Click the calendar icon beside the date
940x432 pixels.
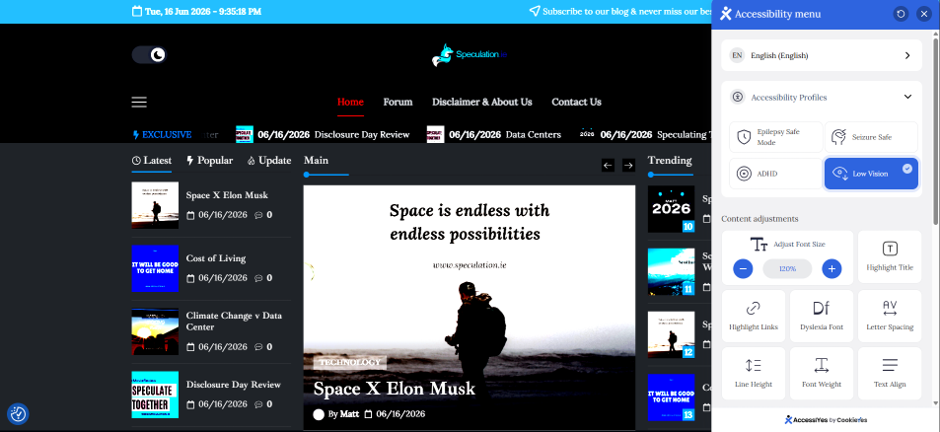pos(137,11)
